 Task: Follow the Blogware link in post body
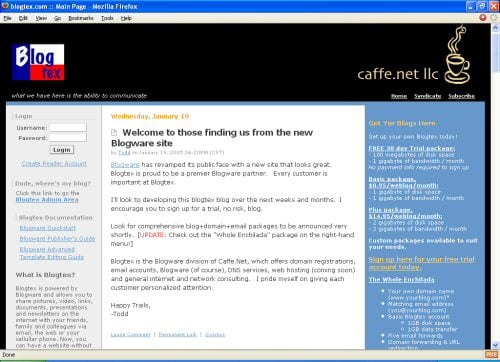coord(125,165)
